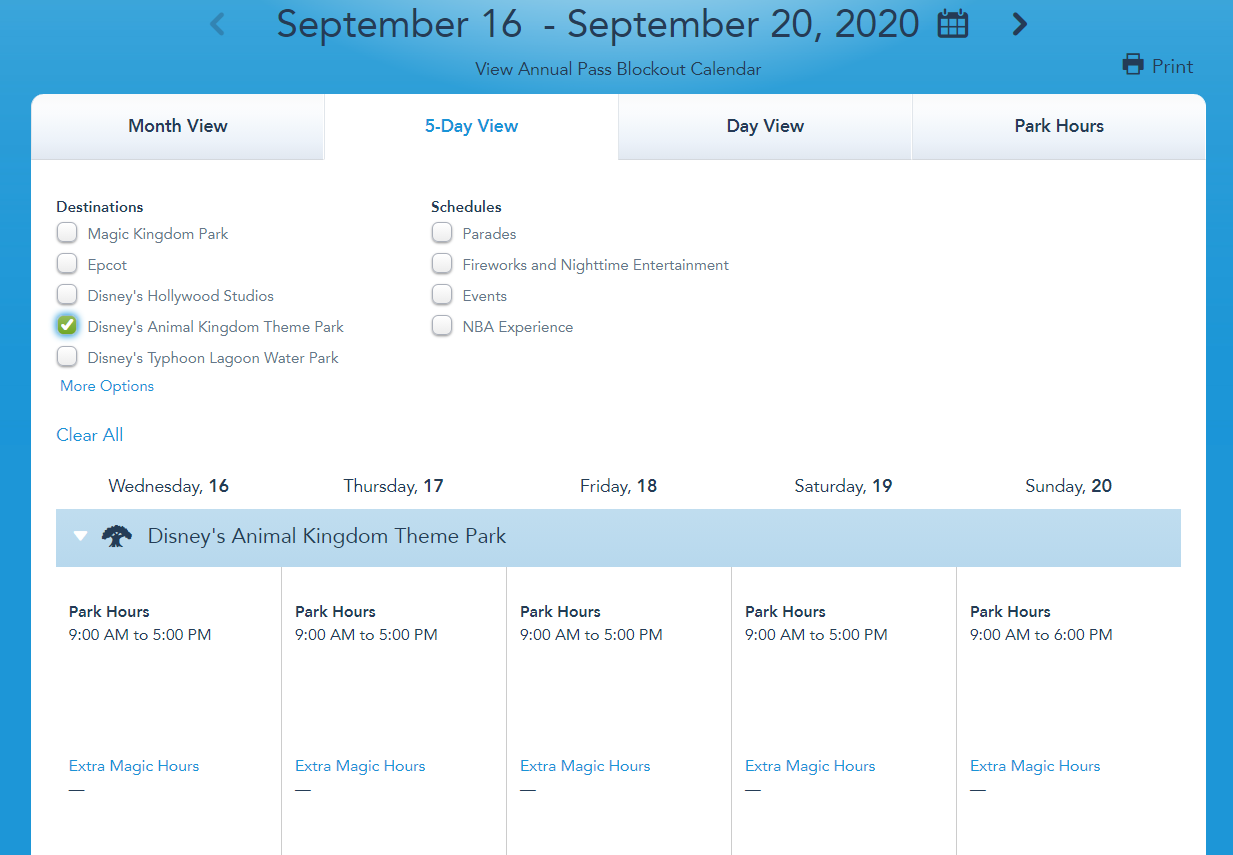Click the Clear All link
The image size is (1233, 855).
(x=90, y=435)
